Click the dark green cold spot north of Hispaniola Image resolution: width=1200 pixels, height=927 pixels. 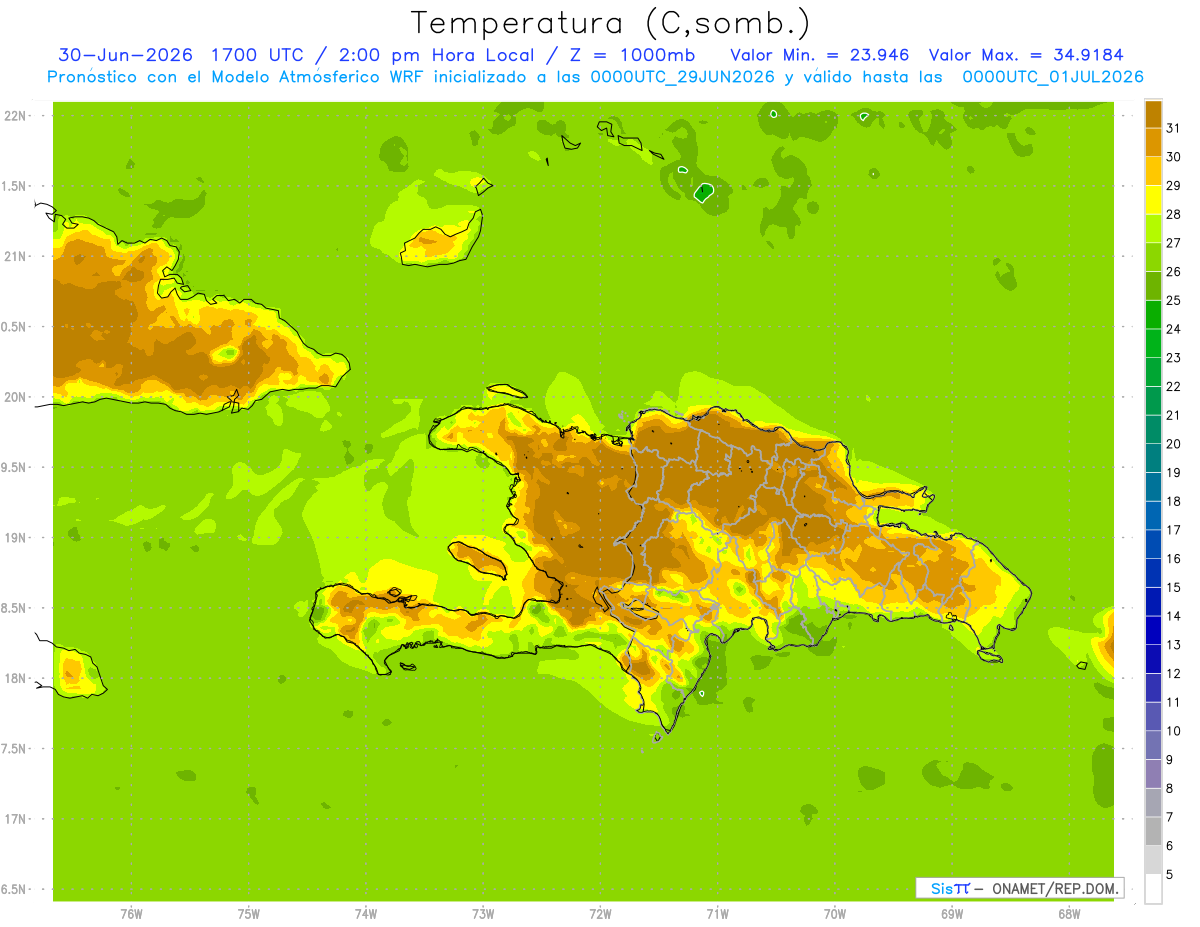pyautogui.click(x=704, y=193)
